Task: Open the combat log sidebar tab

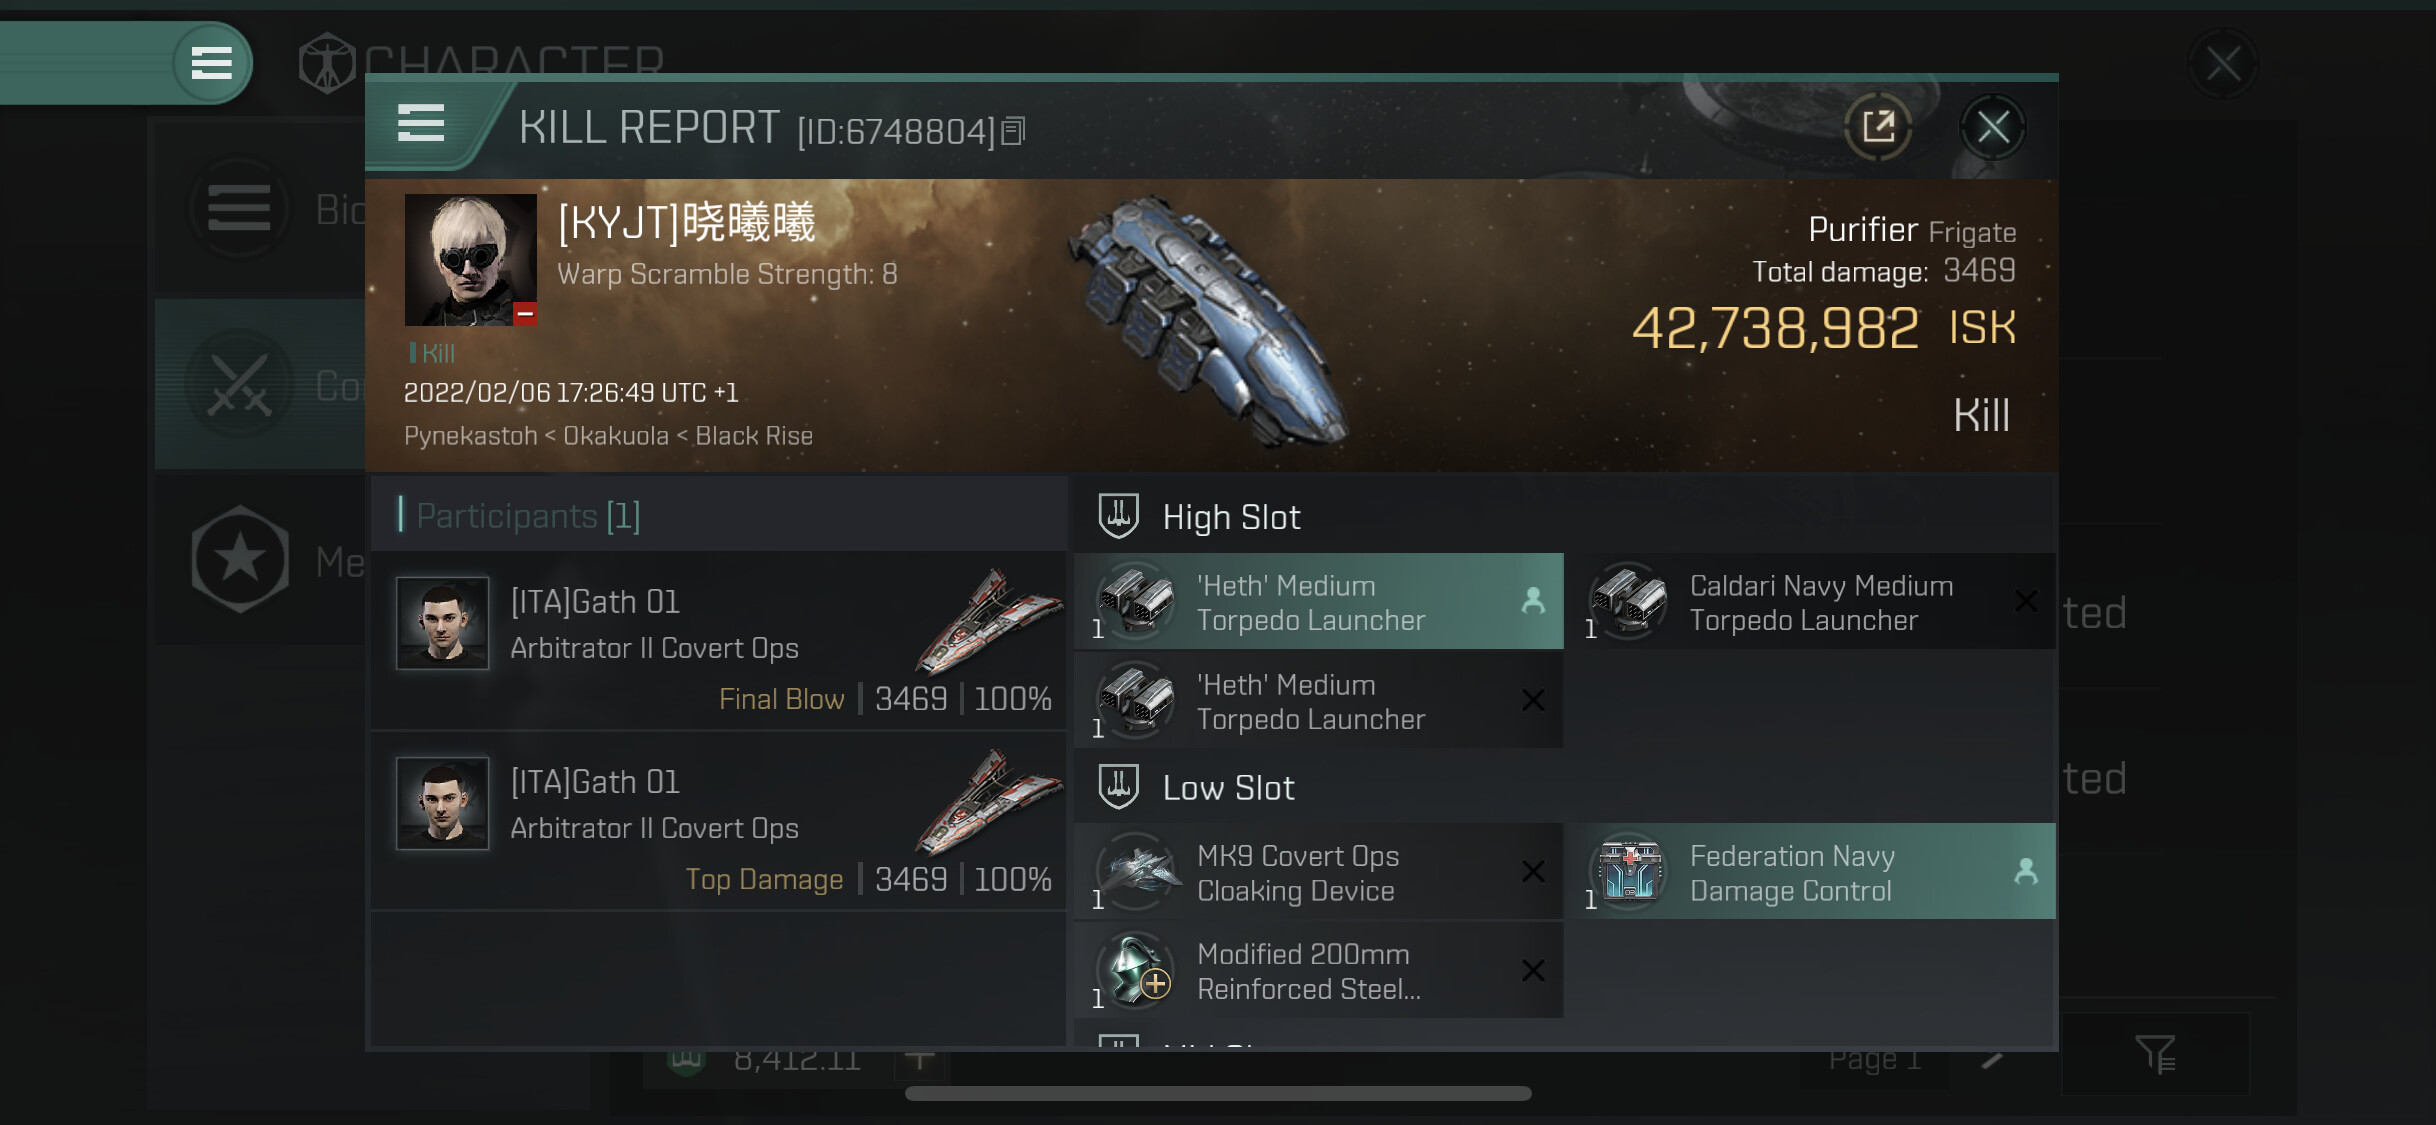Action: coord(240,385)
